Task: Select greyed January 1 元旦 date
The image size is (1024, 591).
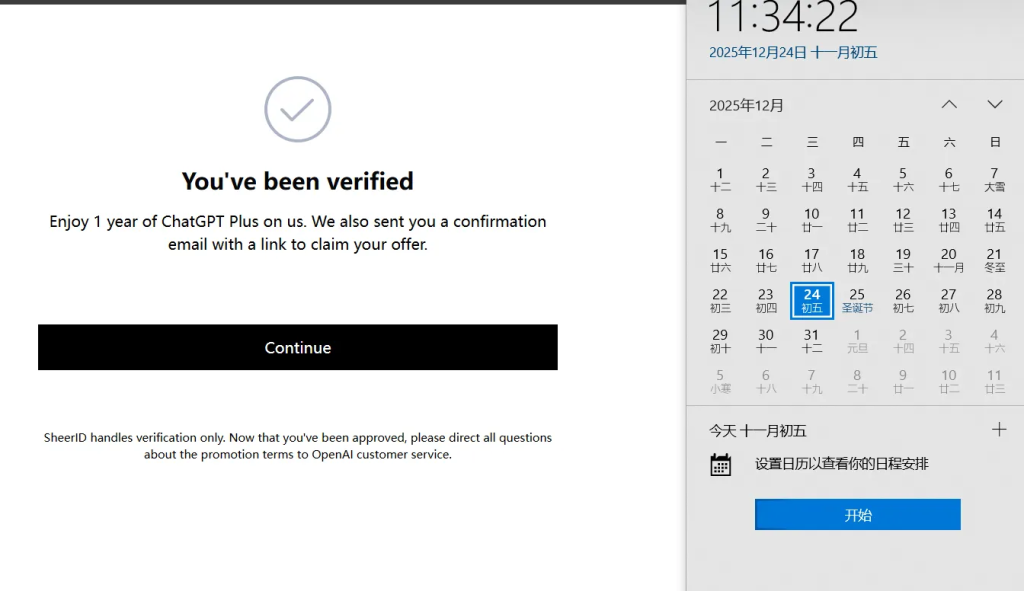Action: (x=857, y=341)
